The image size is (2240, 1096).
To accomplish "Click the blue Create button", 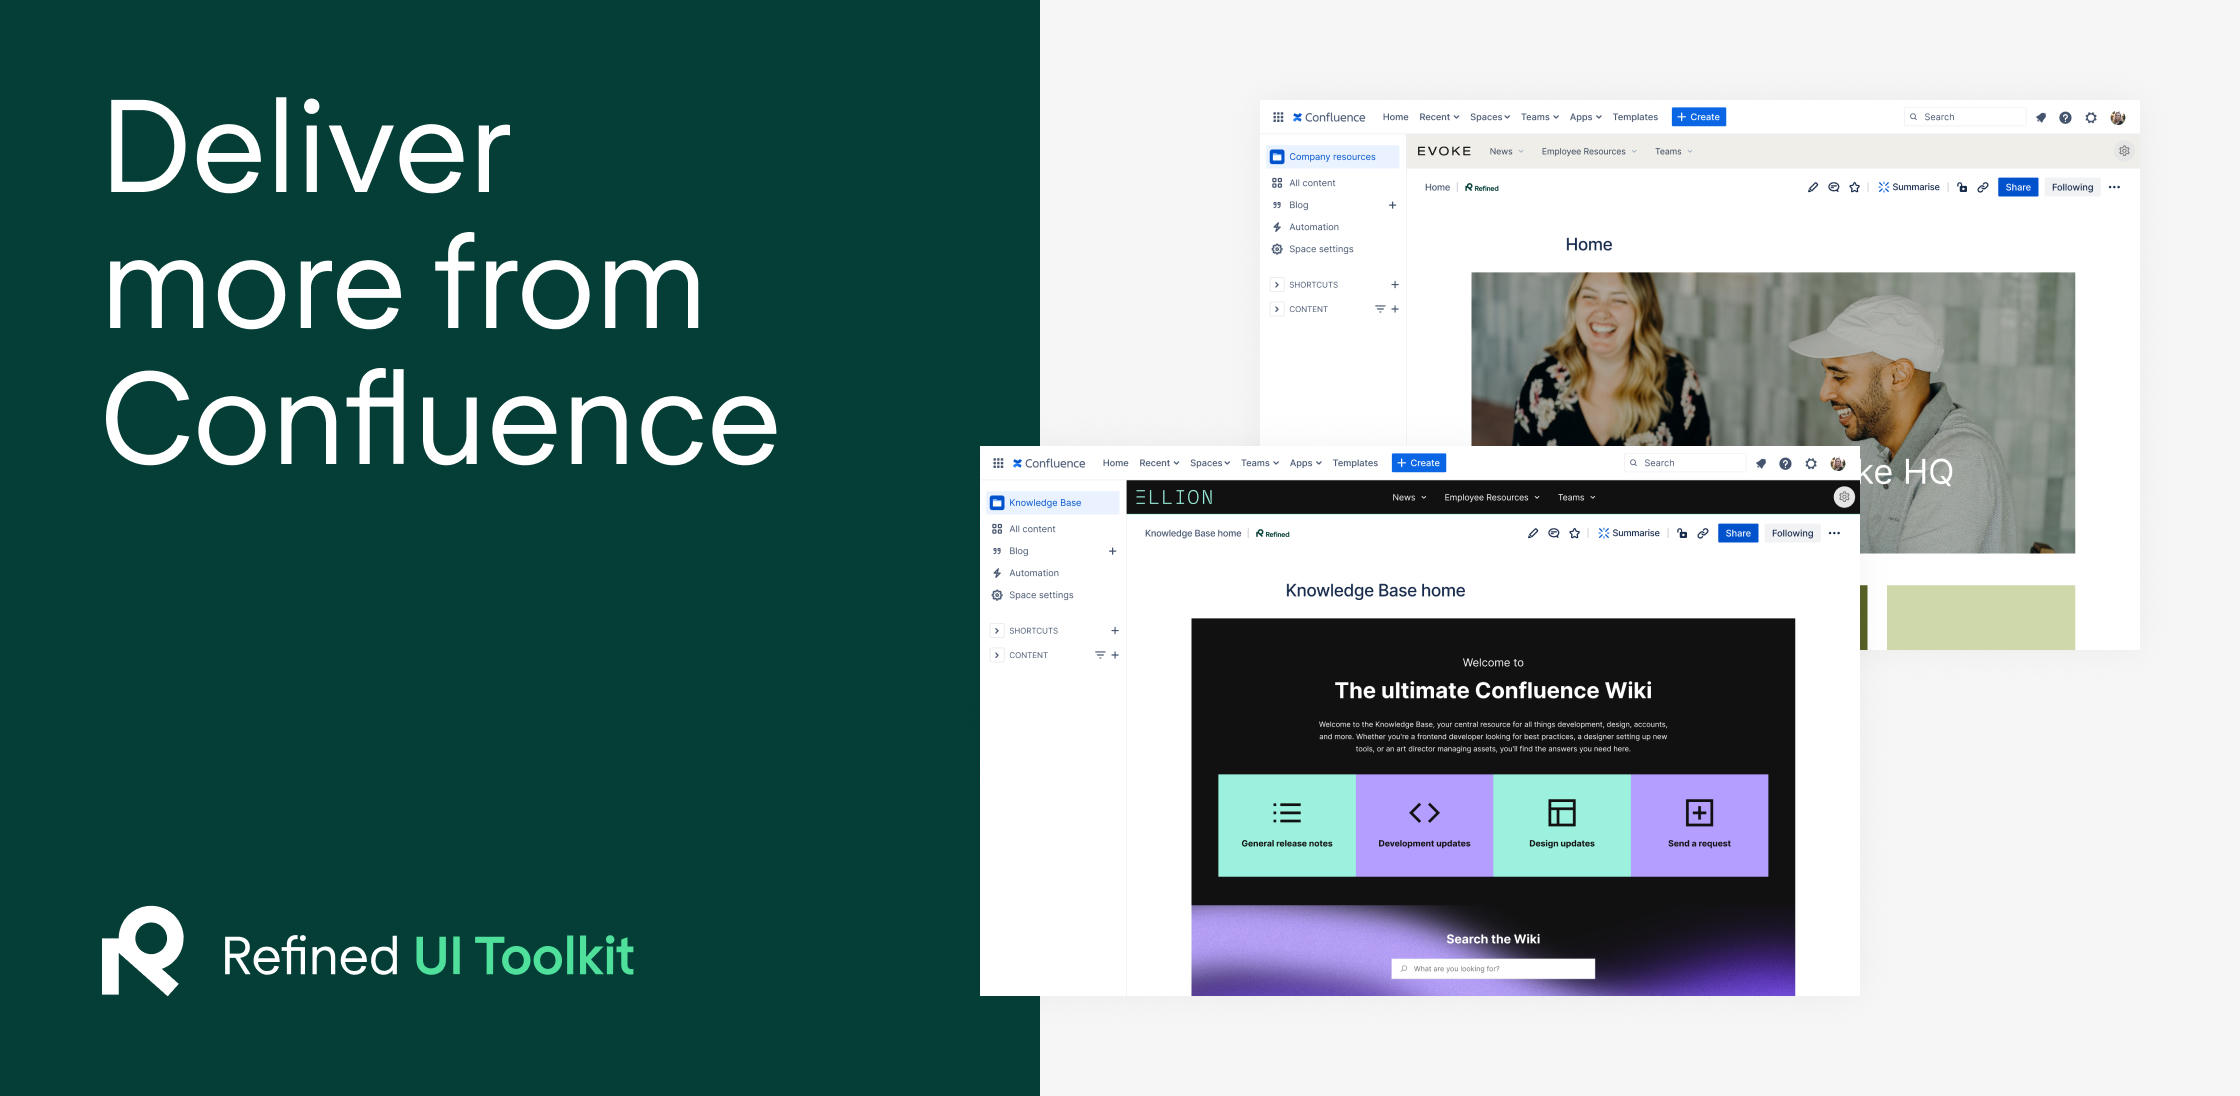I will (x=1419, y=463).
